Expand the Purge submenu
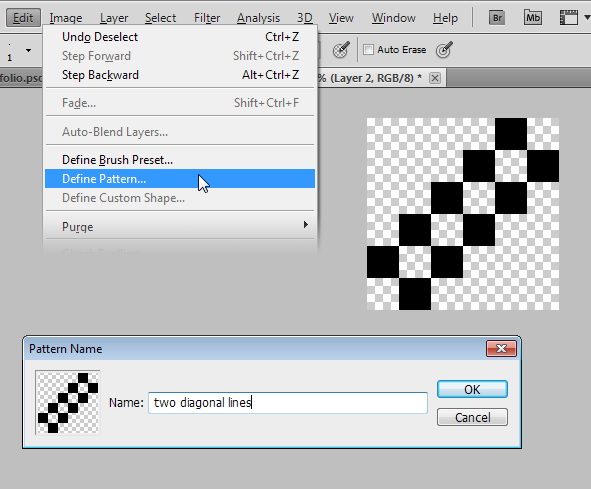 pyautogui.click(x=180, y=227)
